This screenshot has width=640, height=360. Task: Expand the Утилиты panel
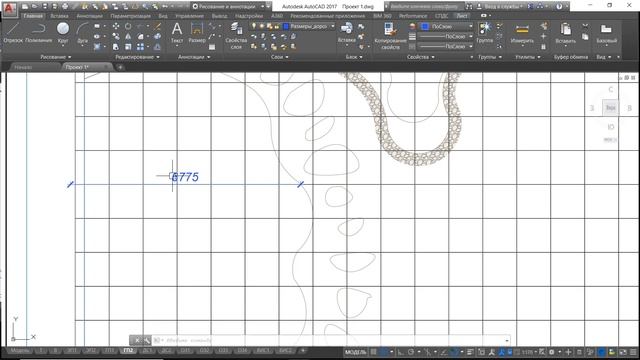coord(527,57)
